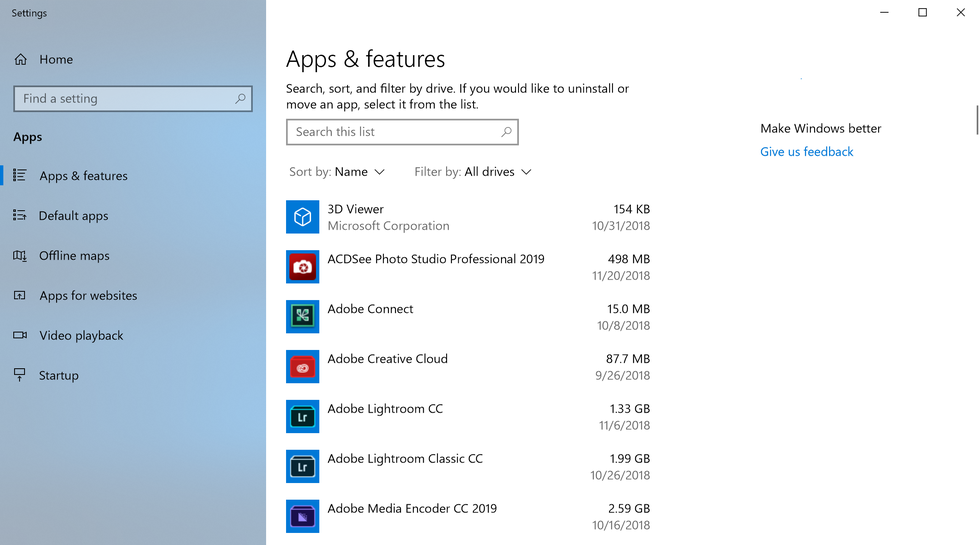
Task: Select the Adobe Lightroom Classic CC name
Action: [x=405, y=459]
